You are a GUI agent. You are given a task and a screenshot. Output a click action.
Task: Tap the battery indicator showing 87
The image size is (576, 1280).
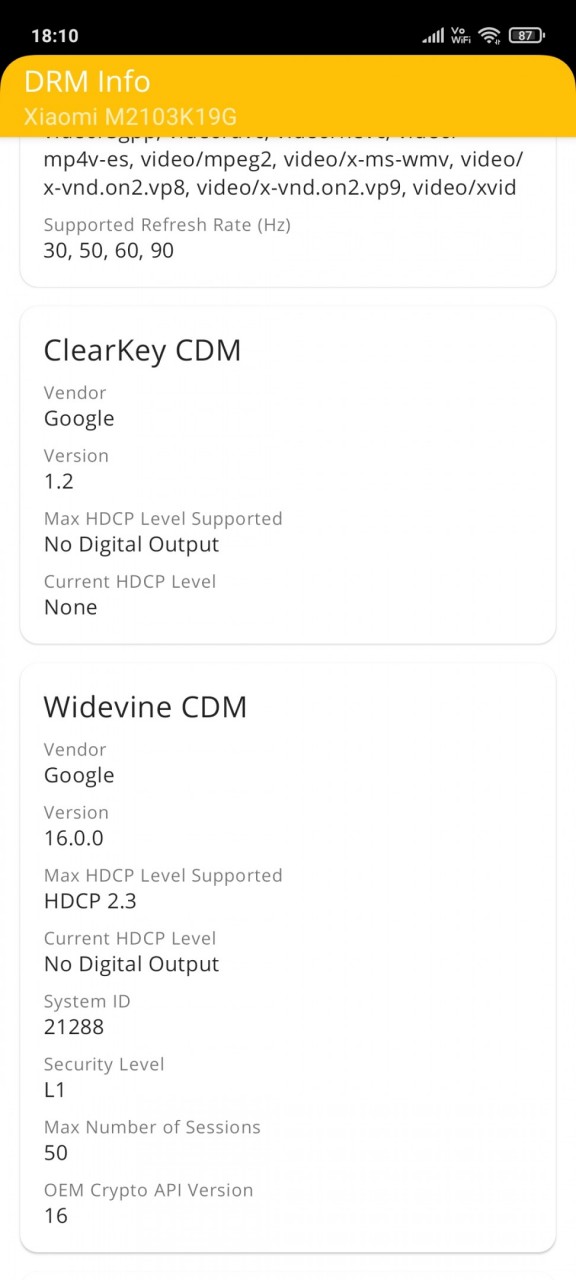526,36
